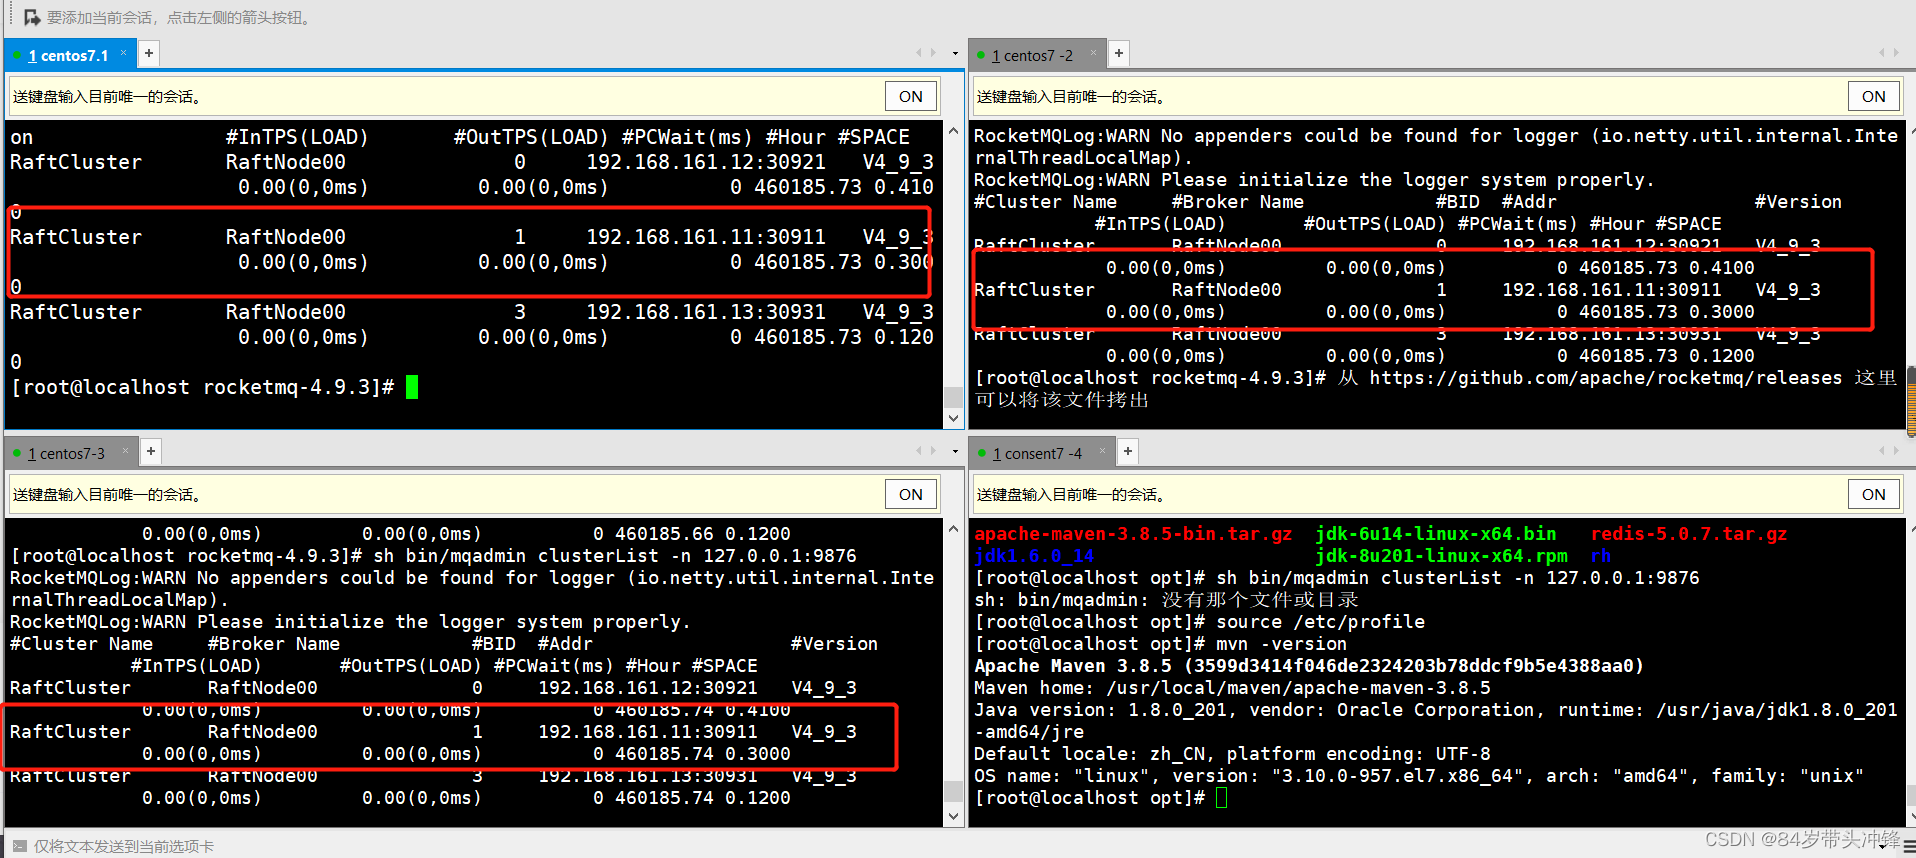1916x858 pixels.
Task: Add a new tab beside centos7-3
Action: pos(150,451)
